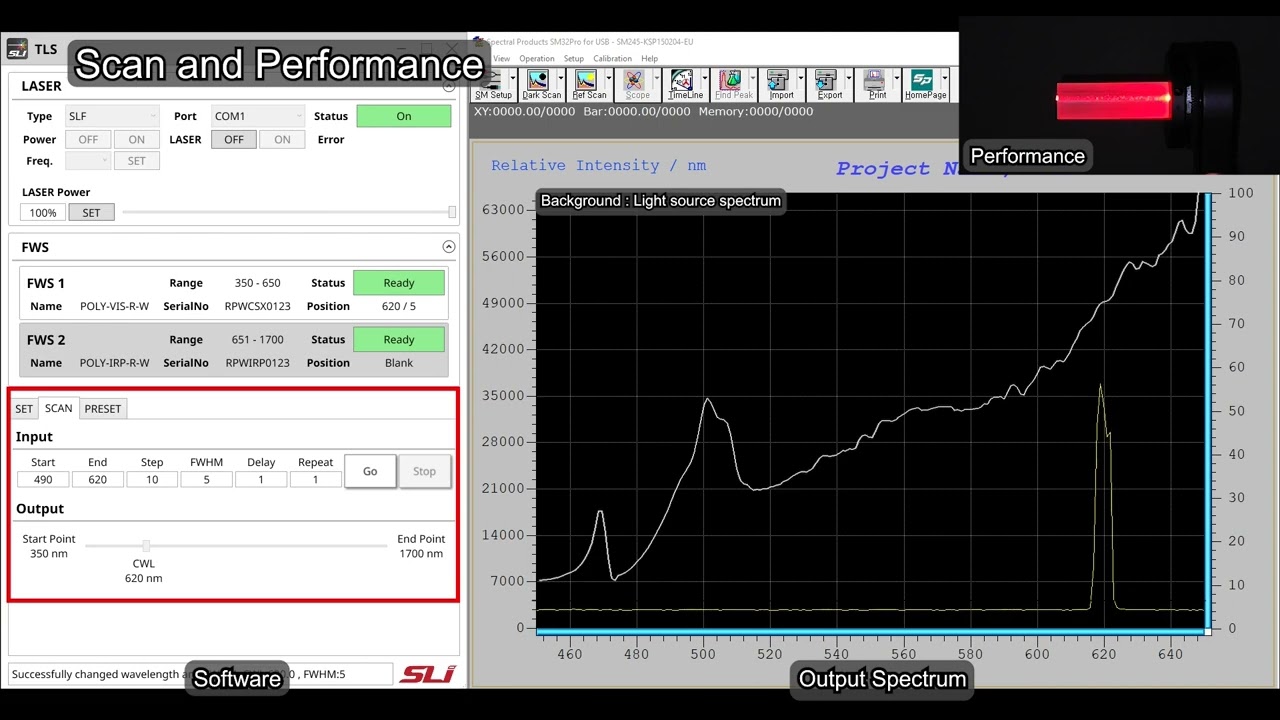The image size is (1280, 720).
Task: Click the Step input field
Action: pos(152,480)
